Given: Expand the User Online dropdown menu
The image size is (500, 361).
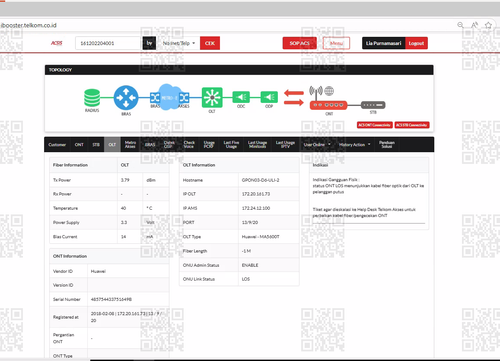Looking at the screenshot, I should pyautogui.click(x=317, y=145).
